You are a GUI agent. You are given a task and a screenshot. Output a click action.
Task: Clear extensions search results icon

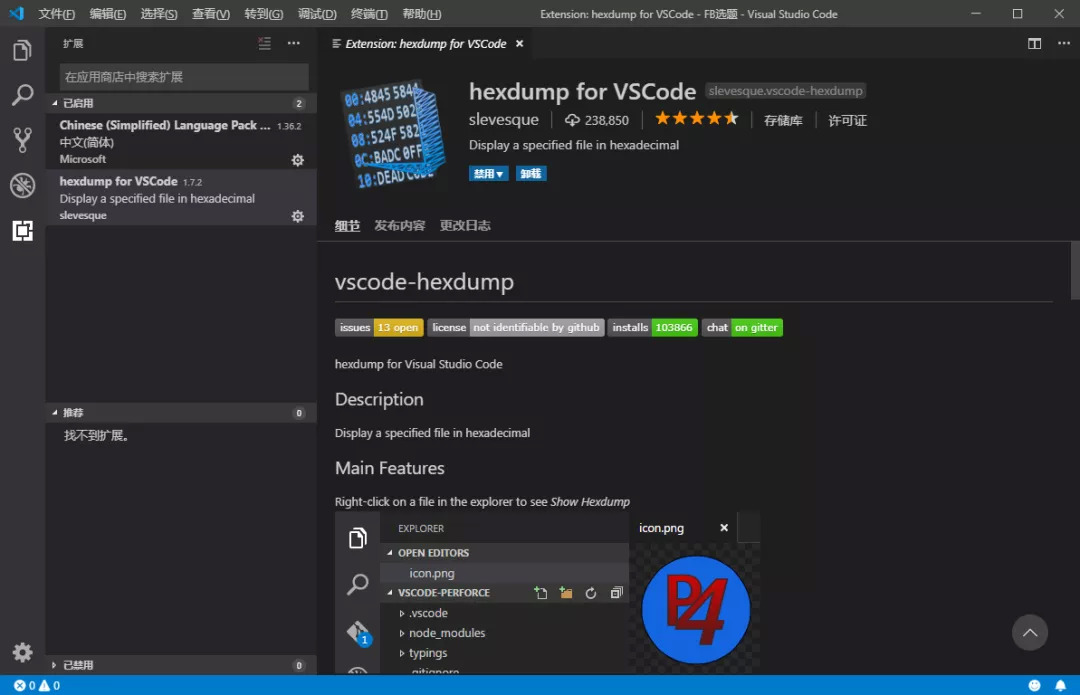pyautogui.click(x=264, y=43)
